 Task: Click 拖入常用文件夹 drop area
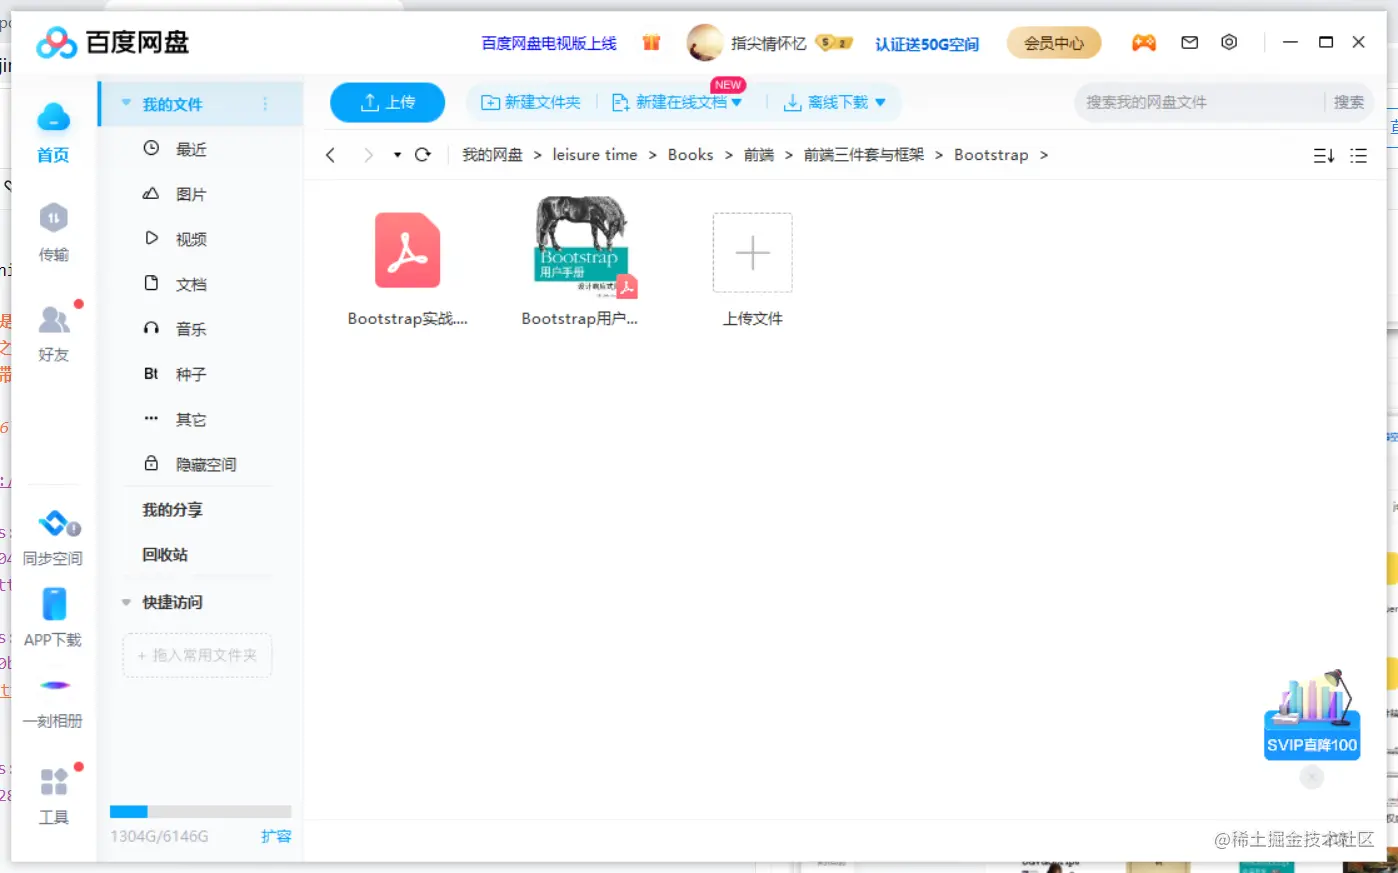[197, 655]
